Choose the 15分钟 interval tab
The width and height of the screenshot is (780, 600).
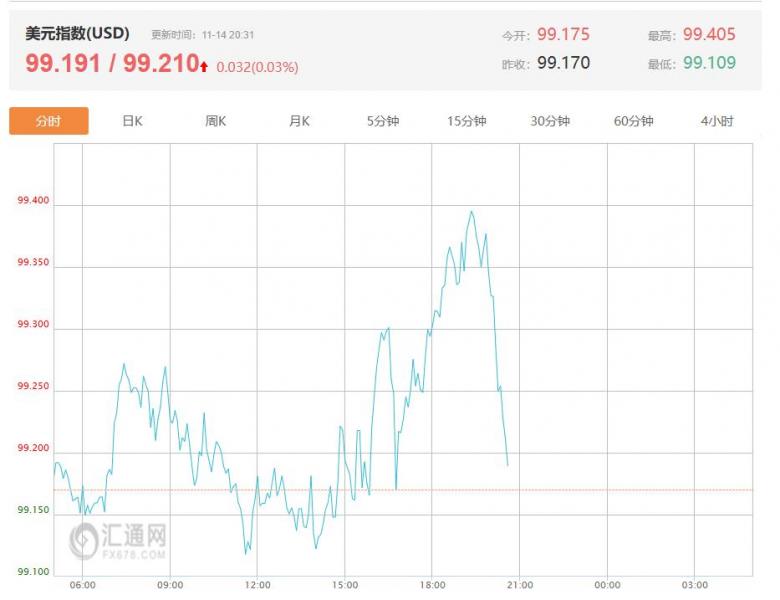[467, 121]
